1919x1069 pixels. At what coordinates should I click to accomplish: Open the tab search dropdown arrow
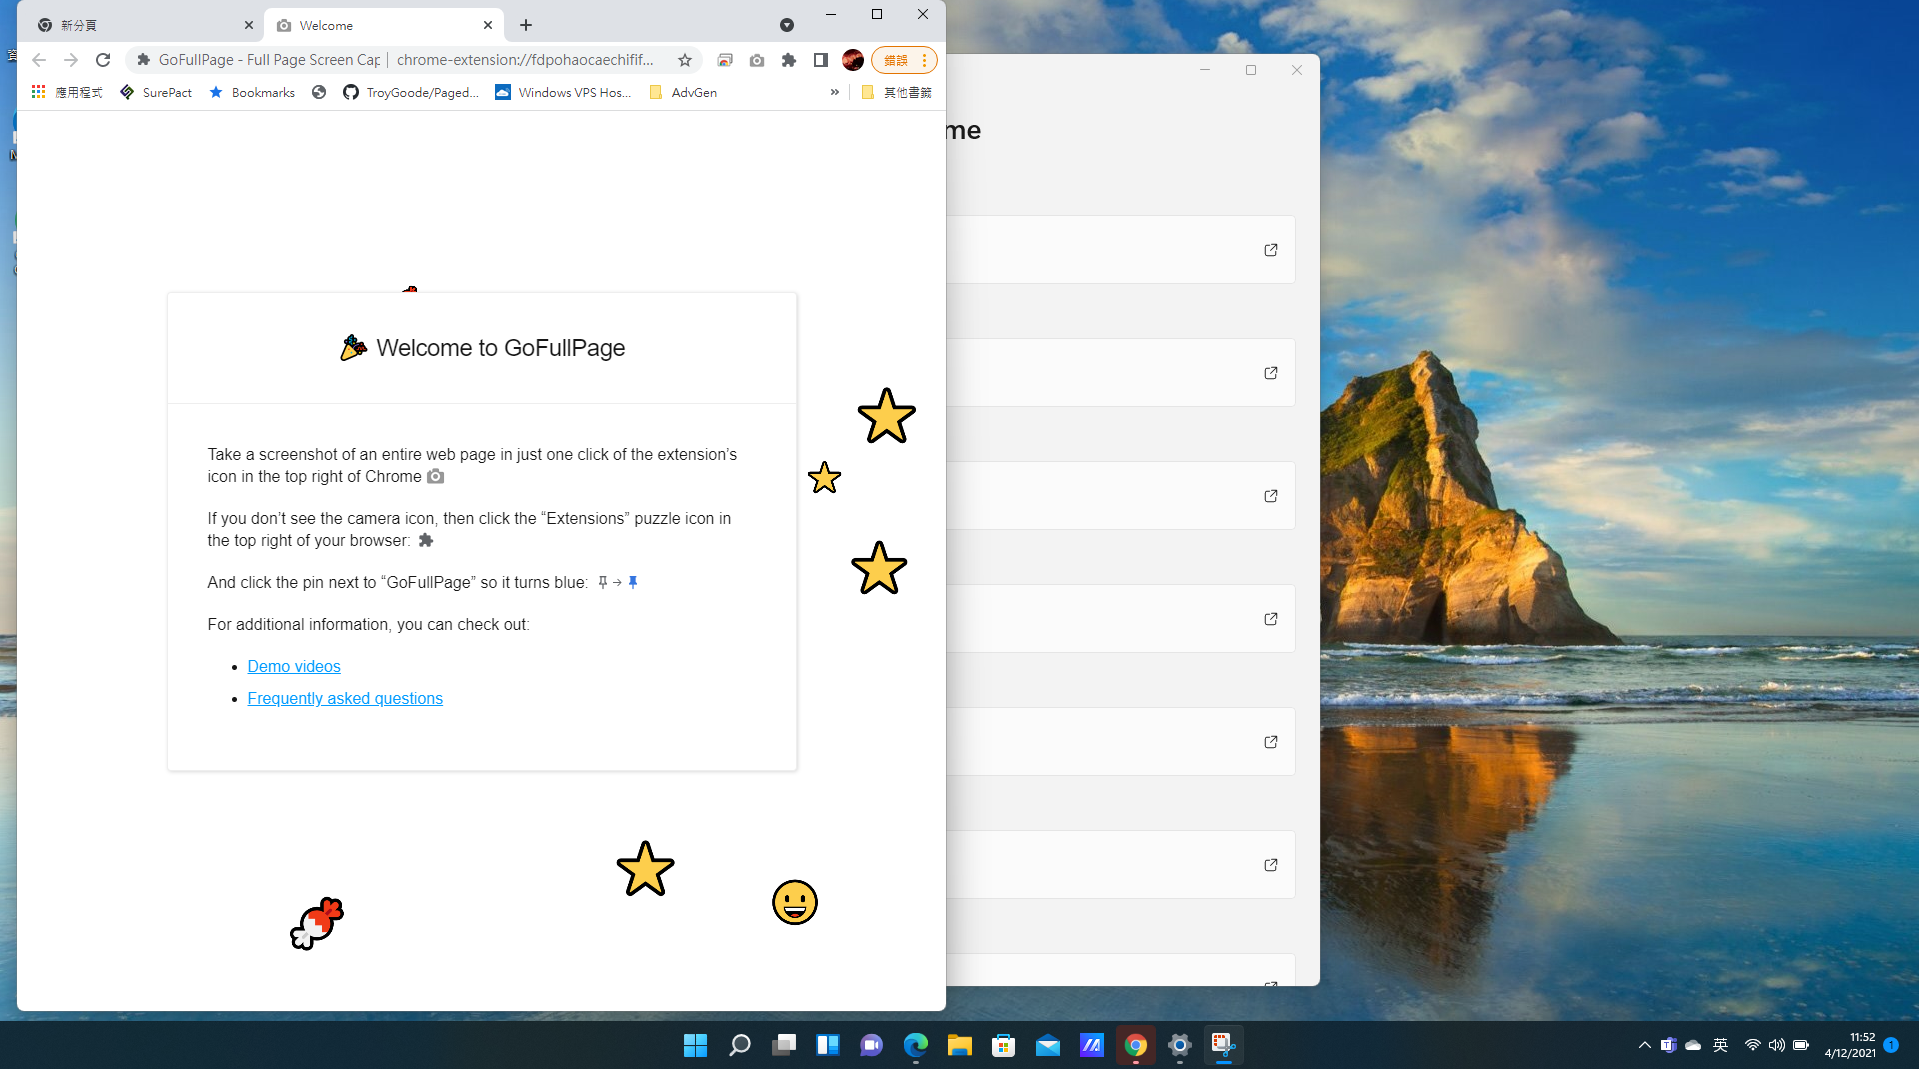(x=787, y=25)
